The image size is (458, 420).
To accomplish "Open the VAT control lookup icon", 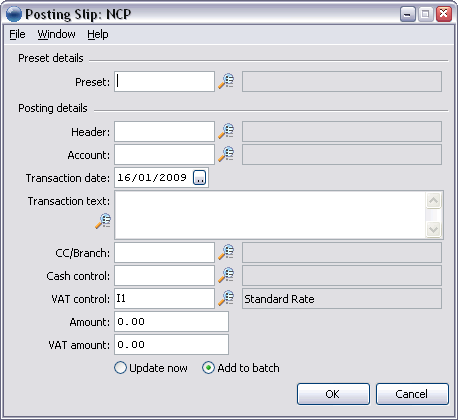I will click(226, 298).
